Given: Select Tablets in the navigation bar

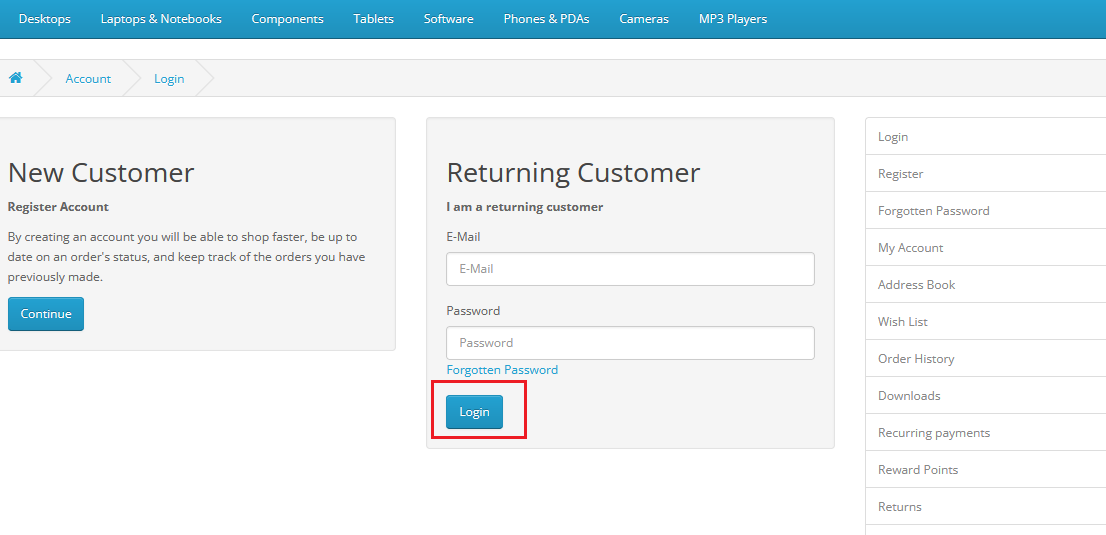Looking at the screenshot, I should click(373, 19).
